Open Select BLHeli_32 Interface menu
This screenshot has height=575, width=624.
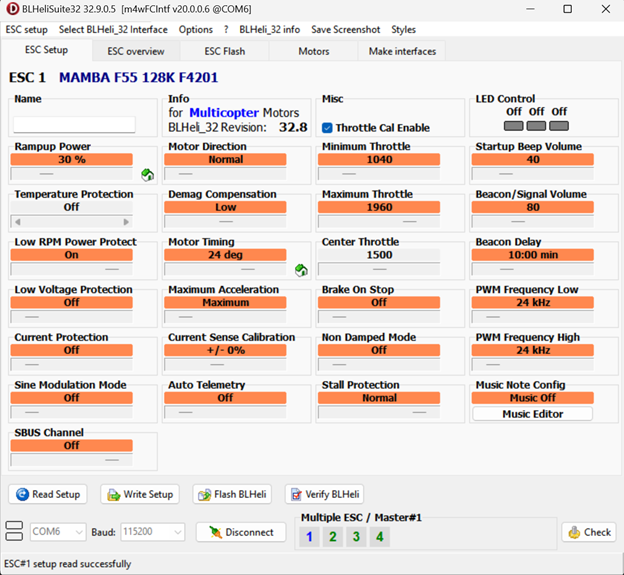113,29
